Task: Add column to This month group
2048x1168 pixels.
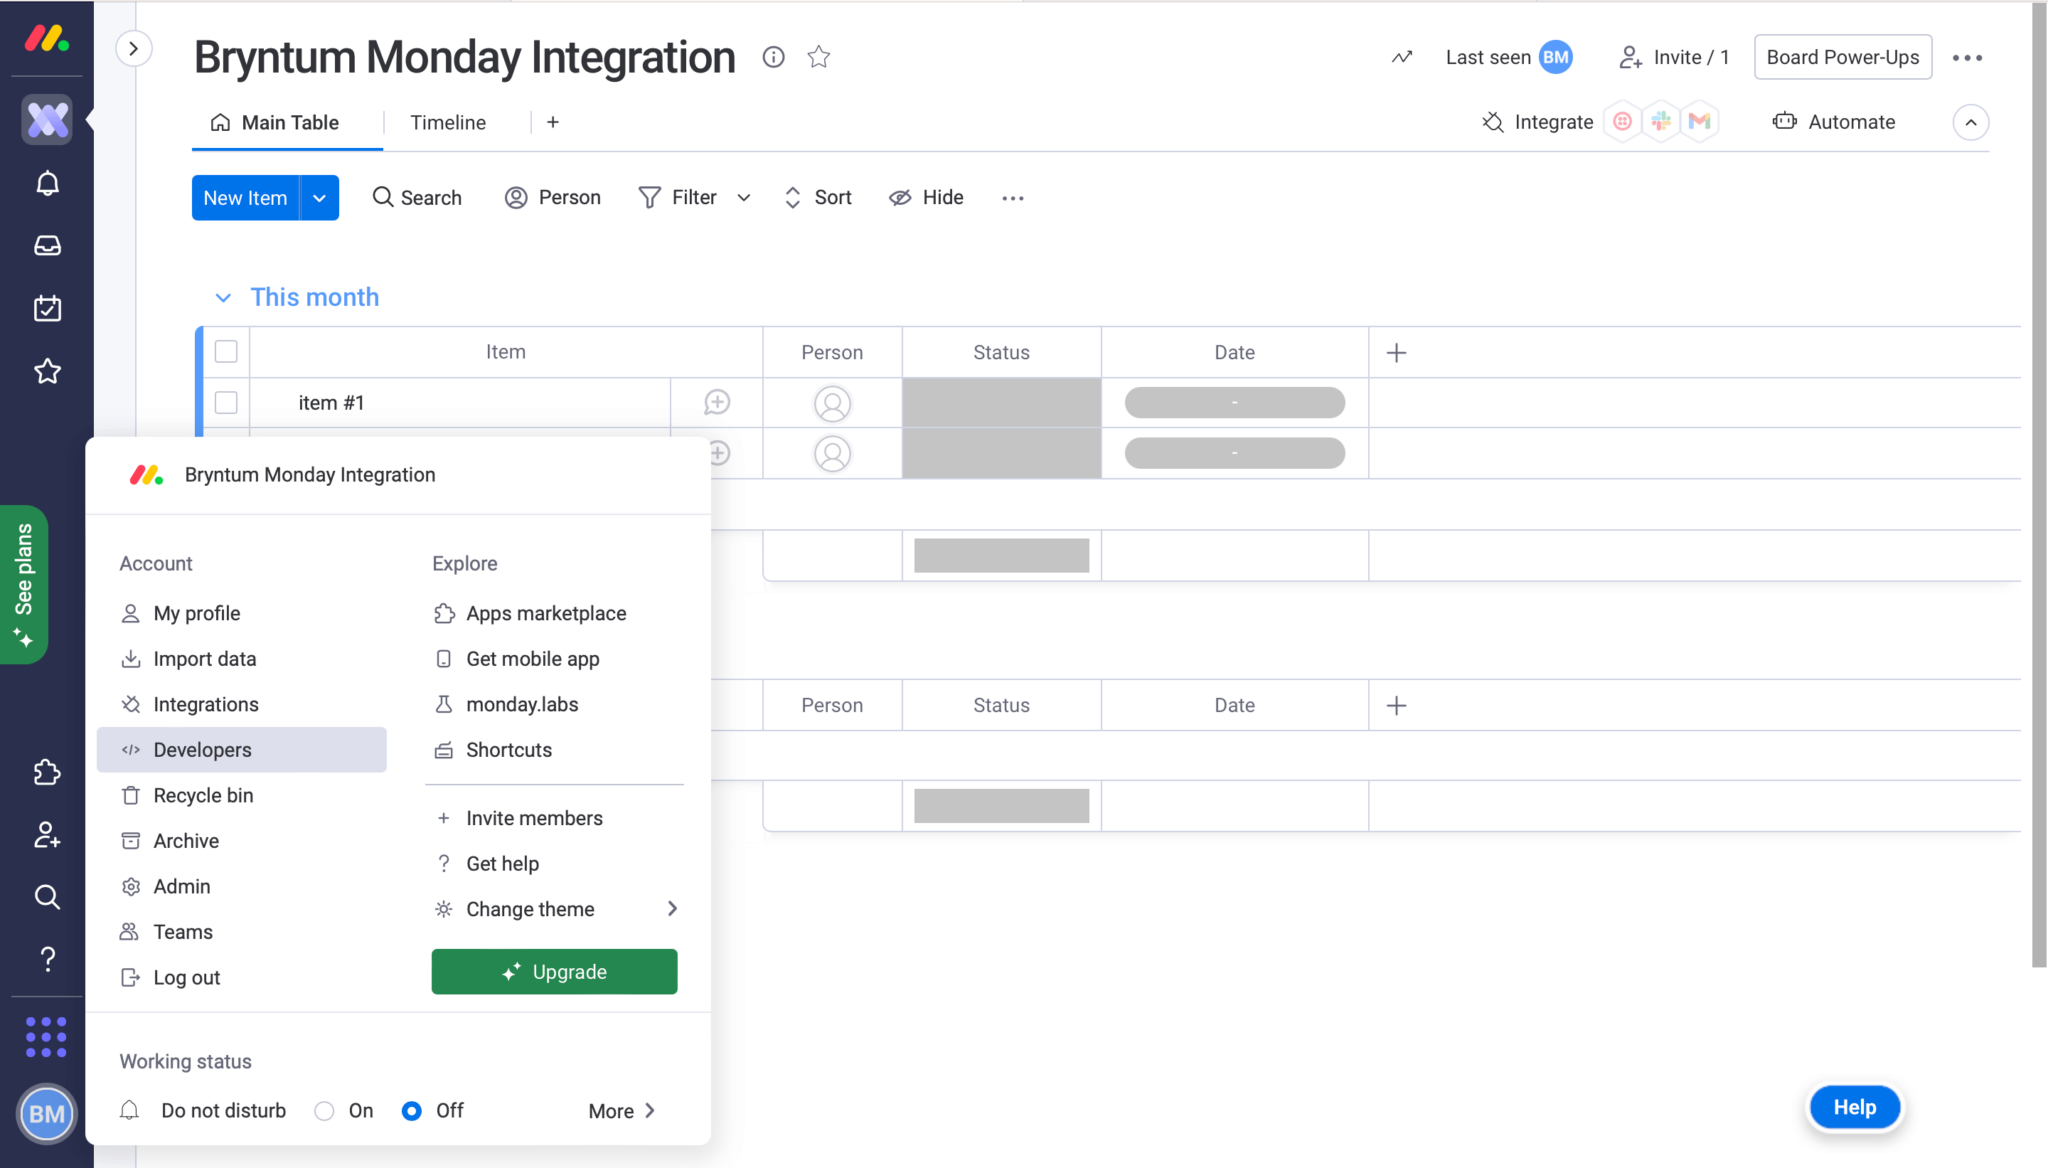Action: (x=1397, y=352)
